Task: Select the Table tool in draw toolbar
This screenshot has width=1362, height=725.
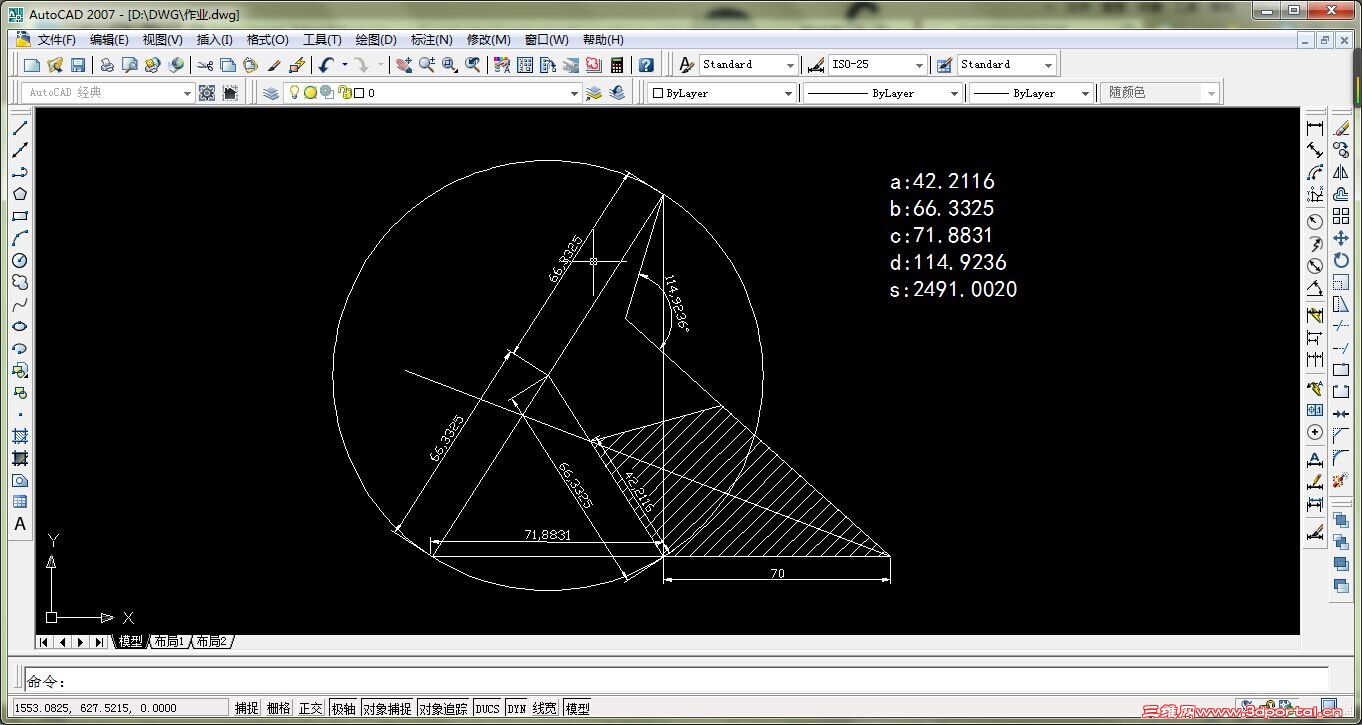Action: click(20, 502)
